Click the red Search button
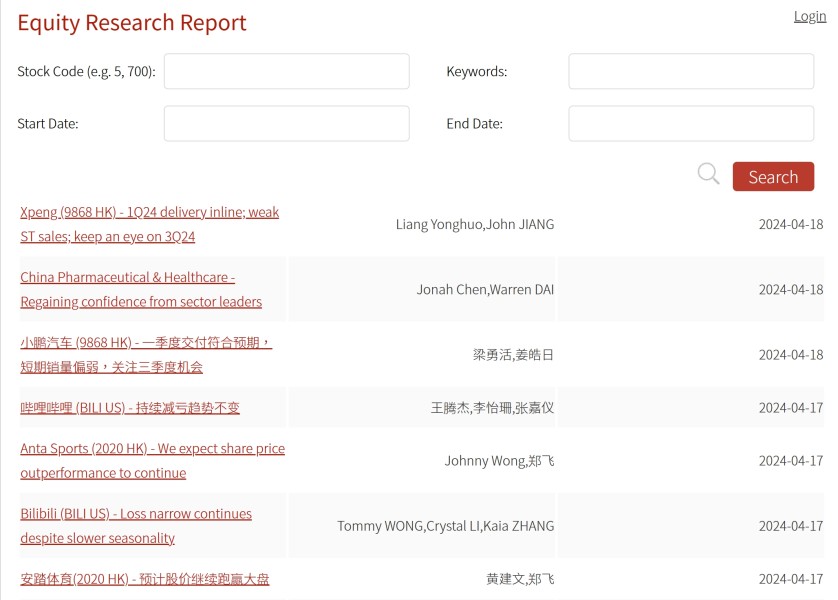Image resolution: width=838 pixels, height=600 pixels. click(773, 176)
